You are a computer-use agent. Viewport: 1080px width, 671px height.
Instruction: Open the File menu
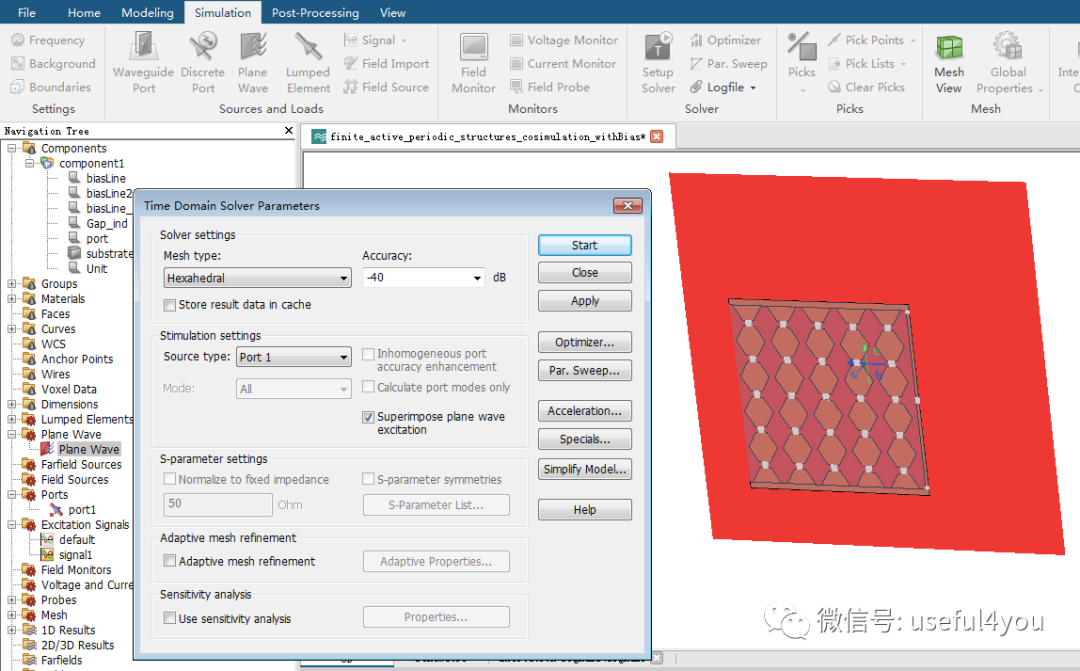(x=27, y=12)
